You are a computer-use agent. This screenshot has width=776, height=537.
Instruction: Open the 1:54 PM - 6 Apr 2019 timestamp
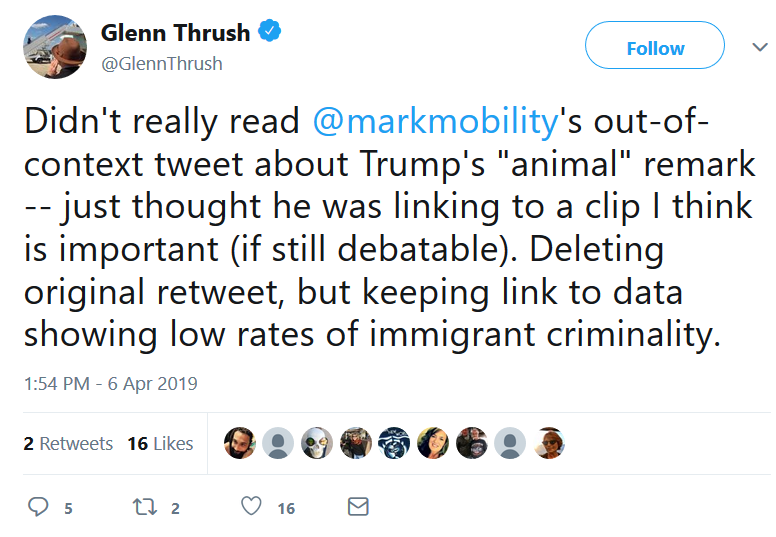[111, 384]
